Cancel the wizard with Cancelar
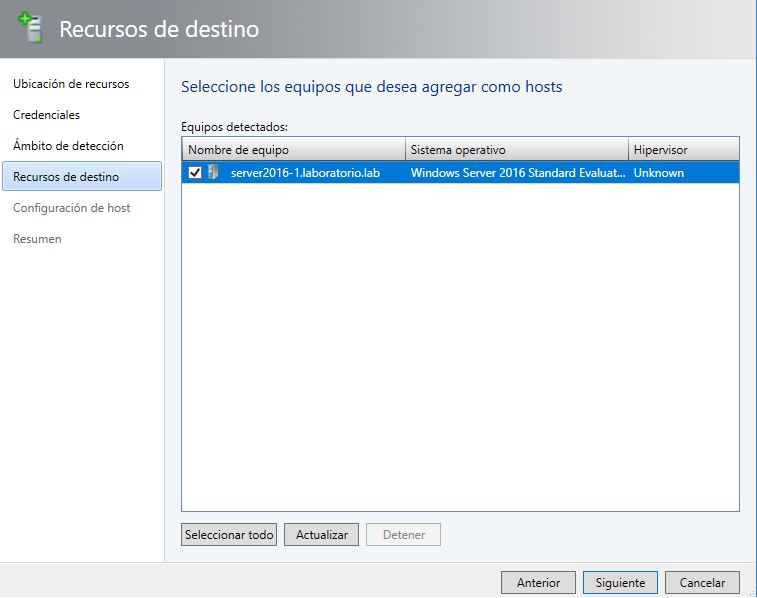757x598 pixels. (702, 582)
